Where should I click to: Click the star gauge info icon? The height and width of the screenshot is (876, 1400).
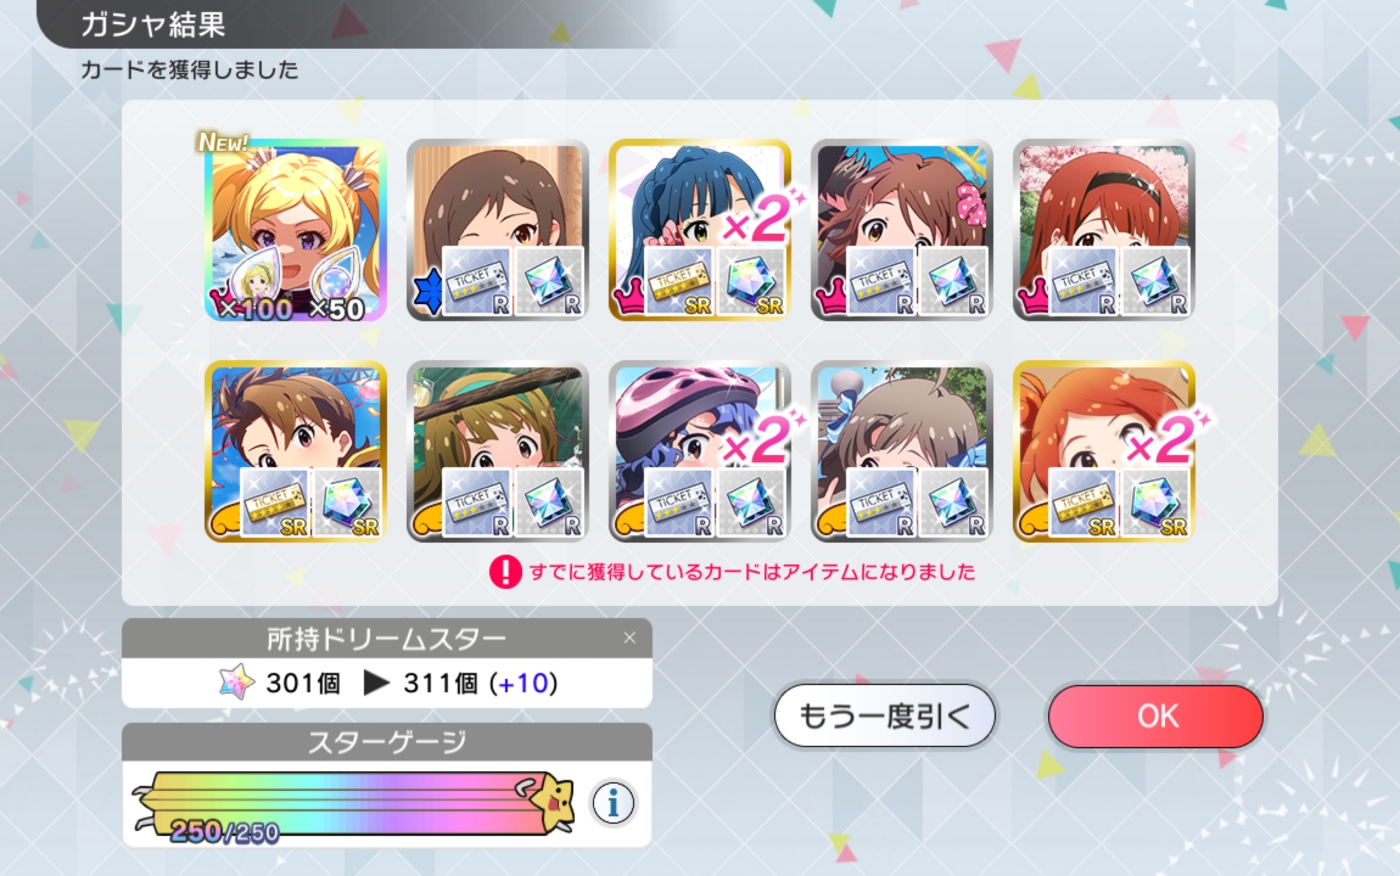[613, 803]
